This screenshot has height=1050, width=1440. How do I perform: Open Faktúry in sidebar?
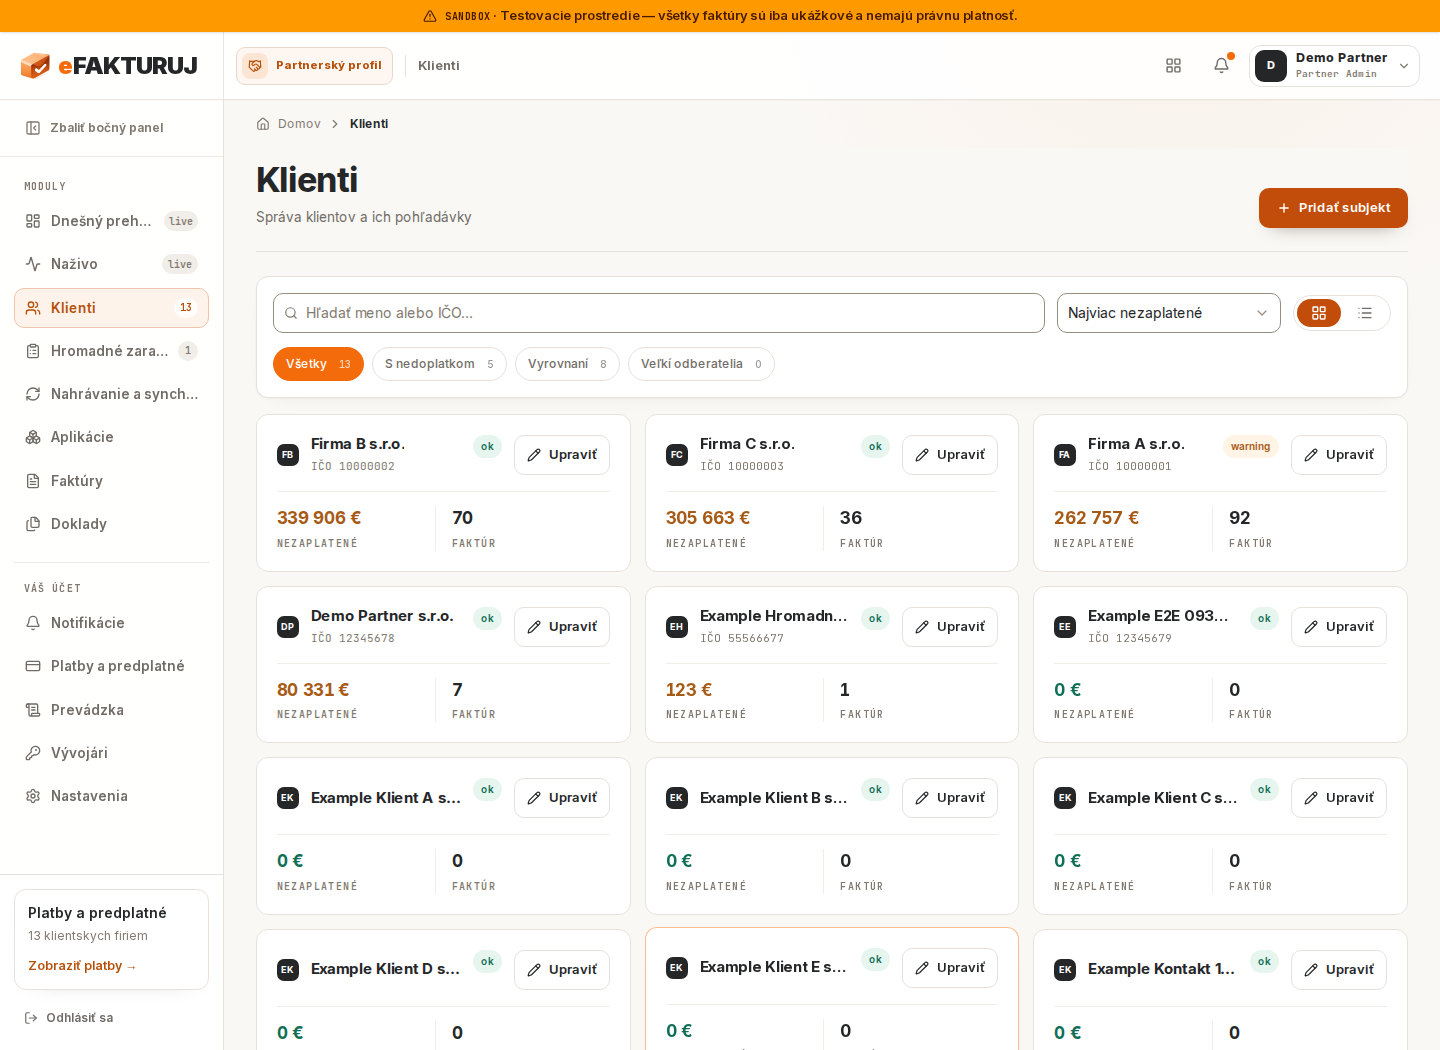(x=111, y=481)
